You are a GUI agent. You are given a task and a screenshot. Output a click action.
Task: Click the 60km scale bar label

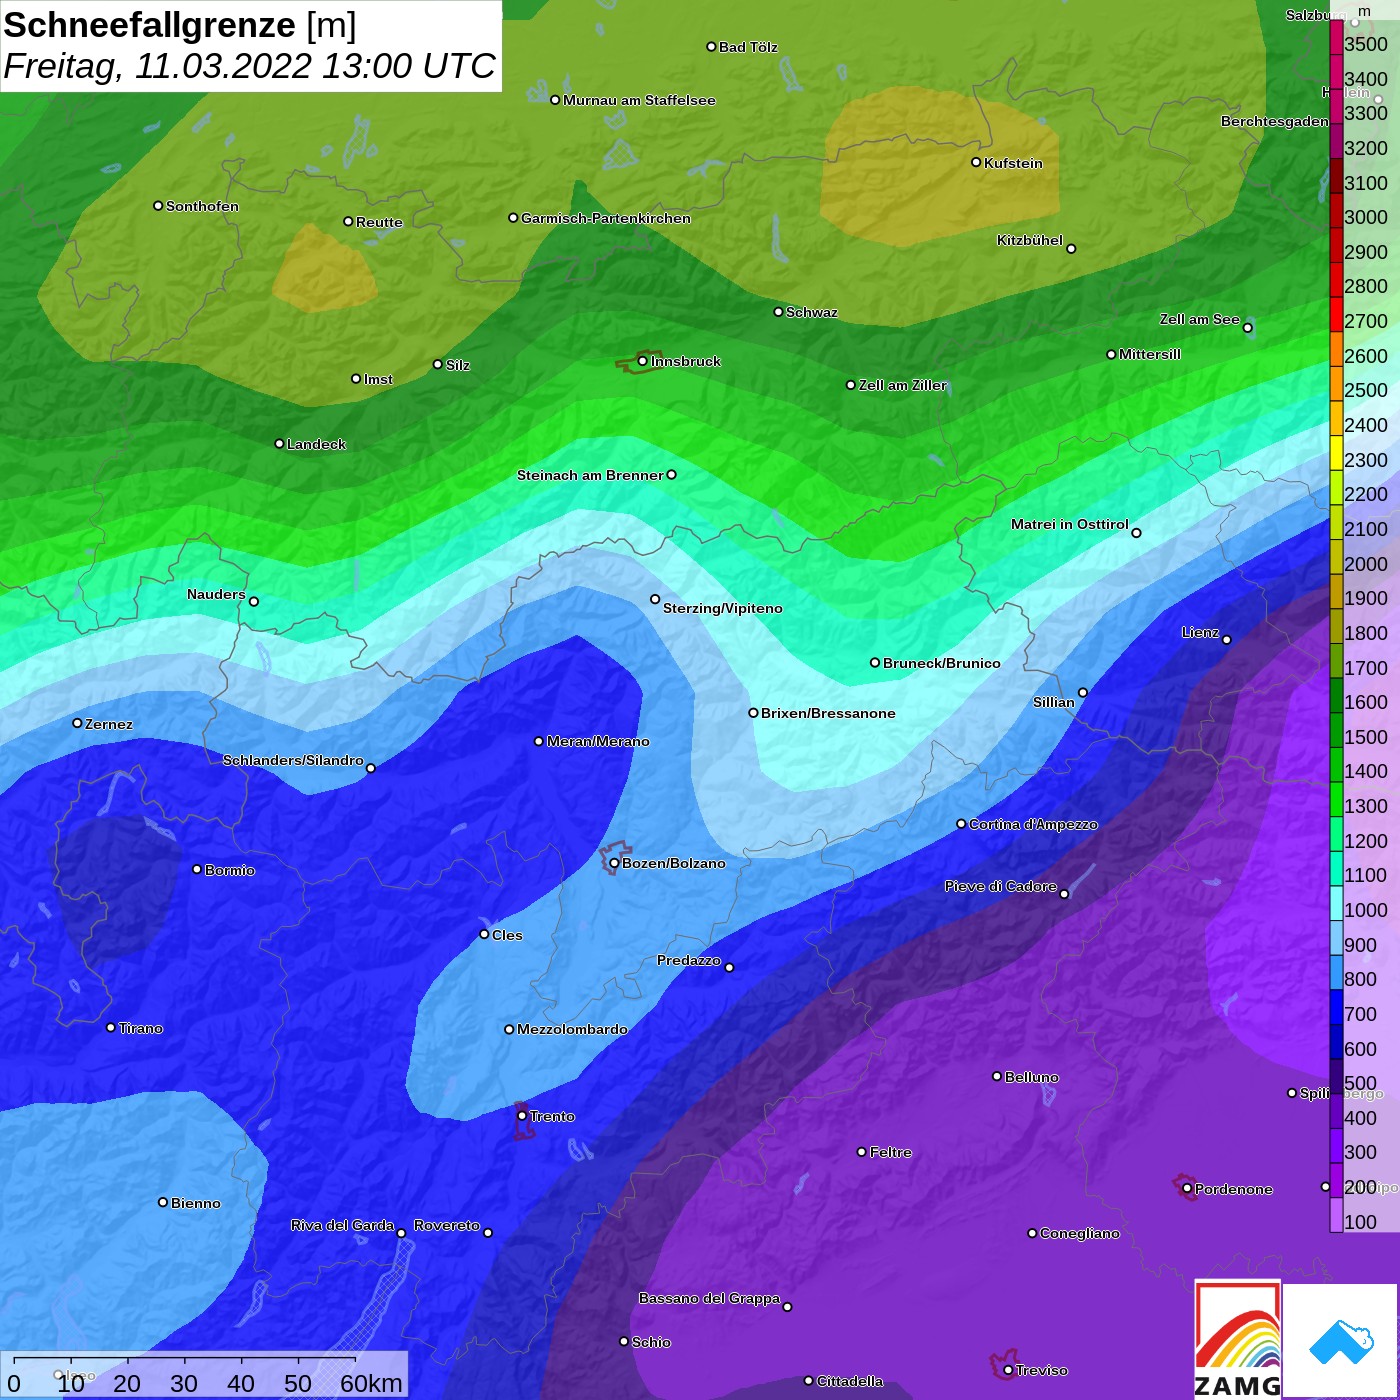[371, 1384]
